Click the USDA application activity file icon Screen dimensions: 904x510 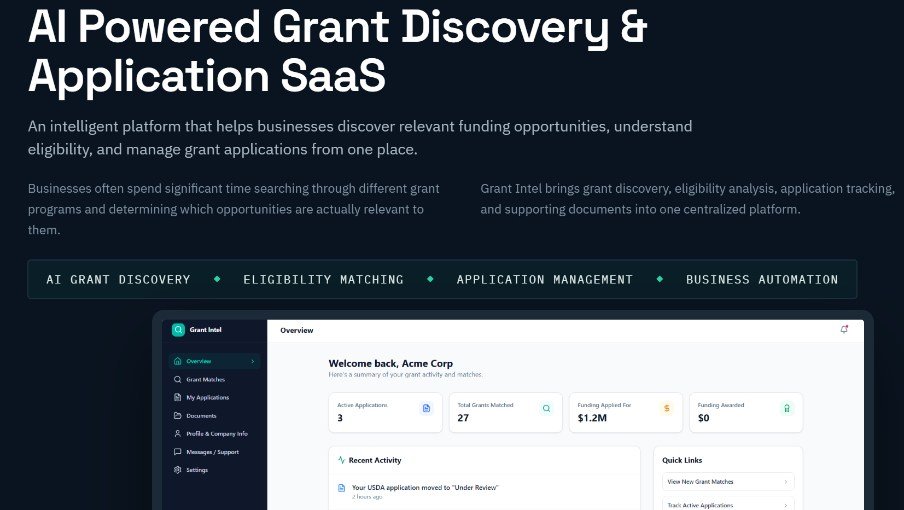click(341, 488)
